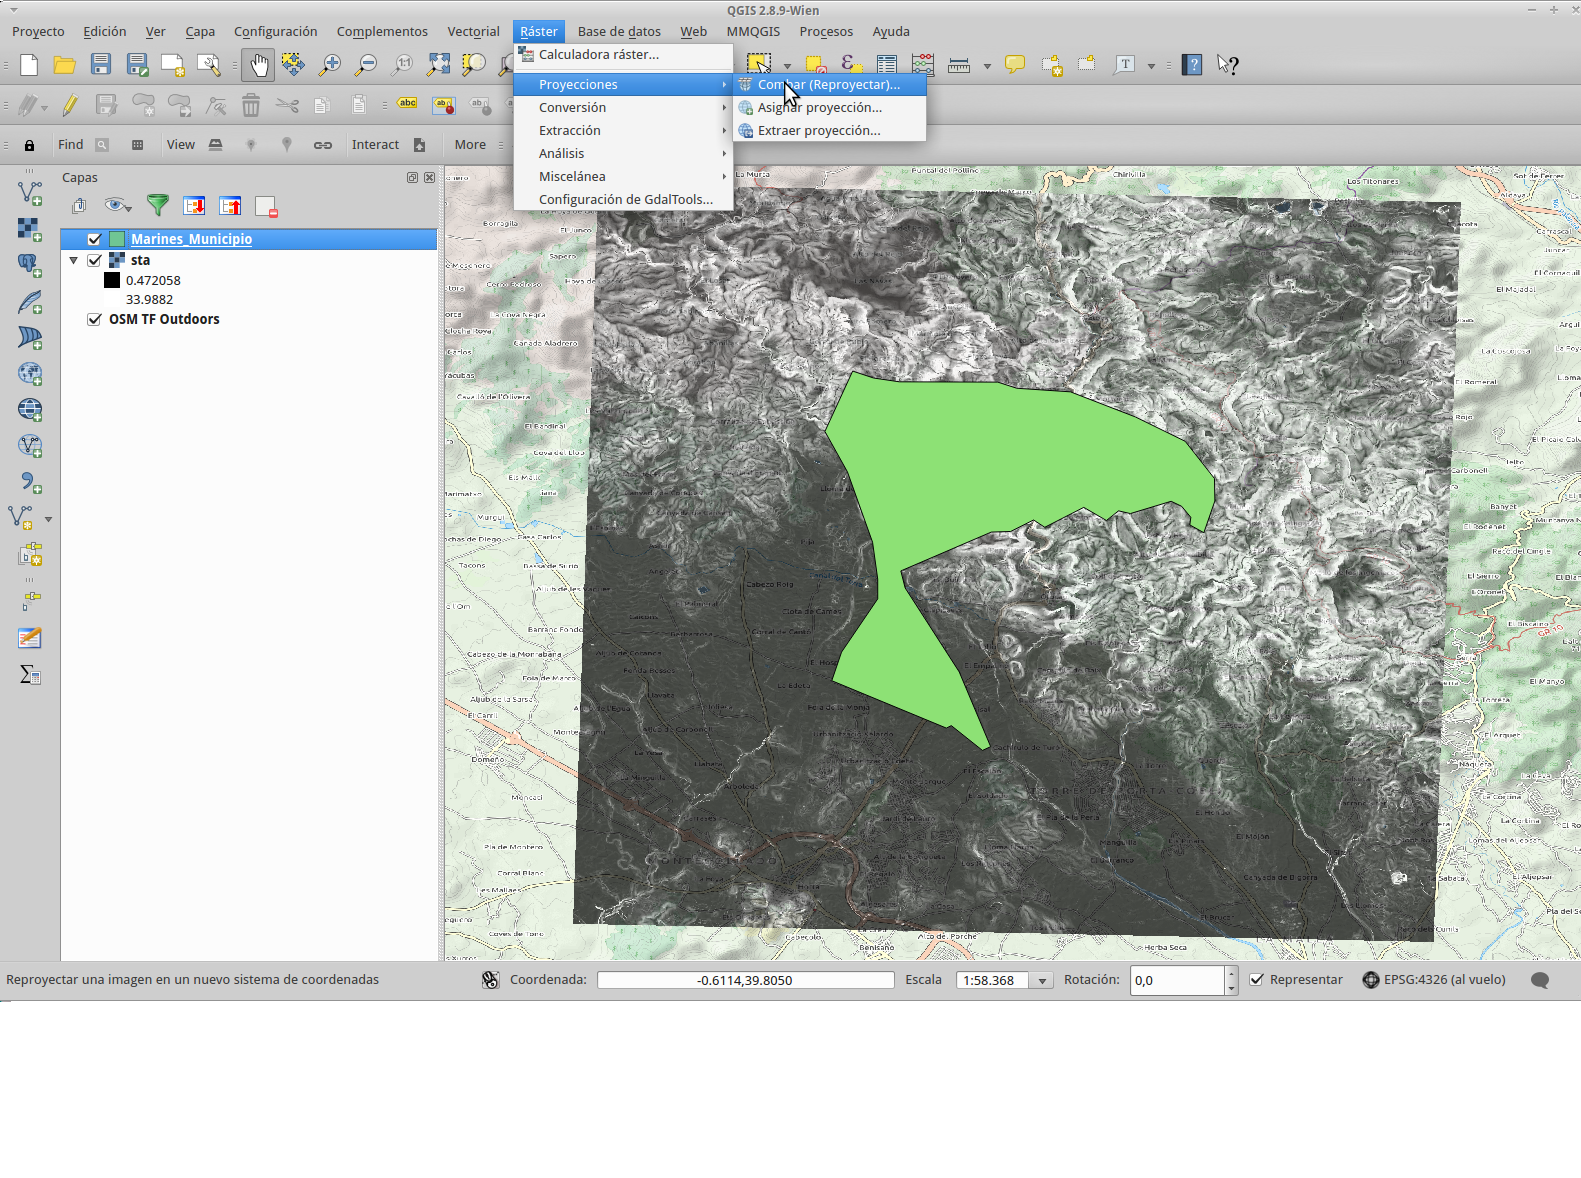Viewport: 1581px width, 1178px height.
Task: Uncheck the Marines_Municipio layer visibility
Action: (x=95, y=239)
